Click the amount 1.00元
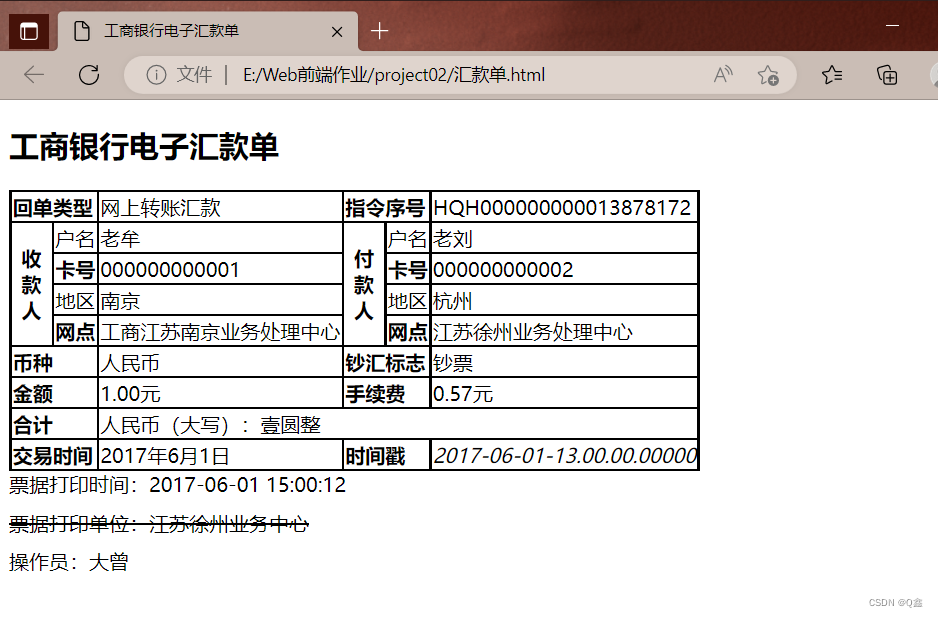The height and width of the screenshot is (617, 938). [x=130, y=394]
